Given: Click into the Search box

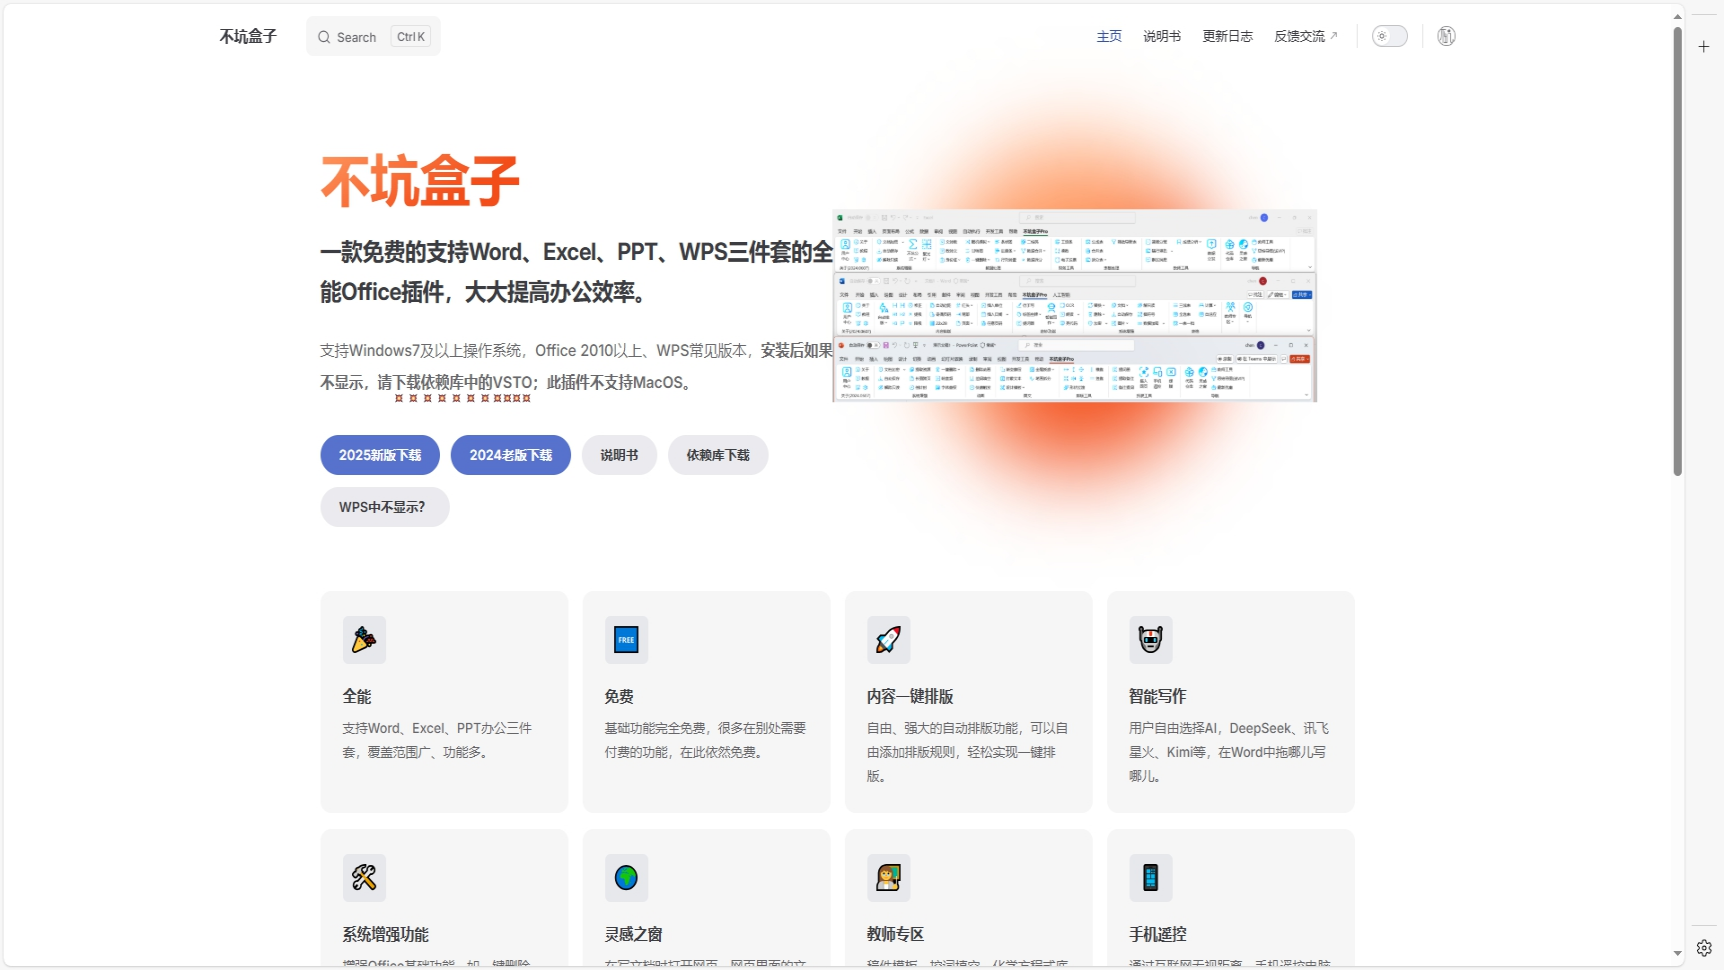Looking at the screenshot, I should [373, 37].
